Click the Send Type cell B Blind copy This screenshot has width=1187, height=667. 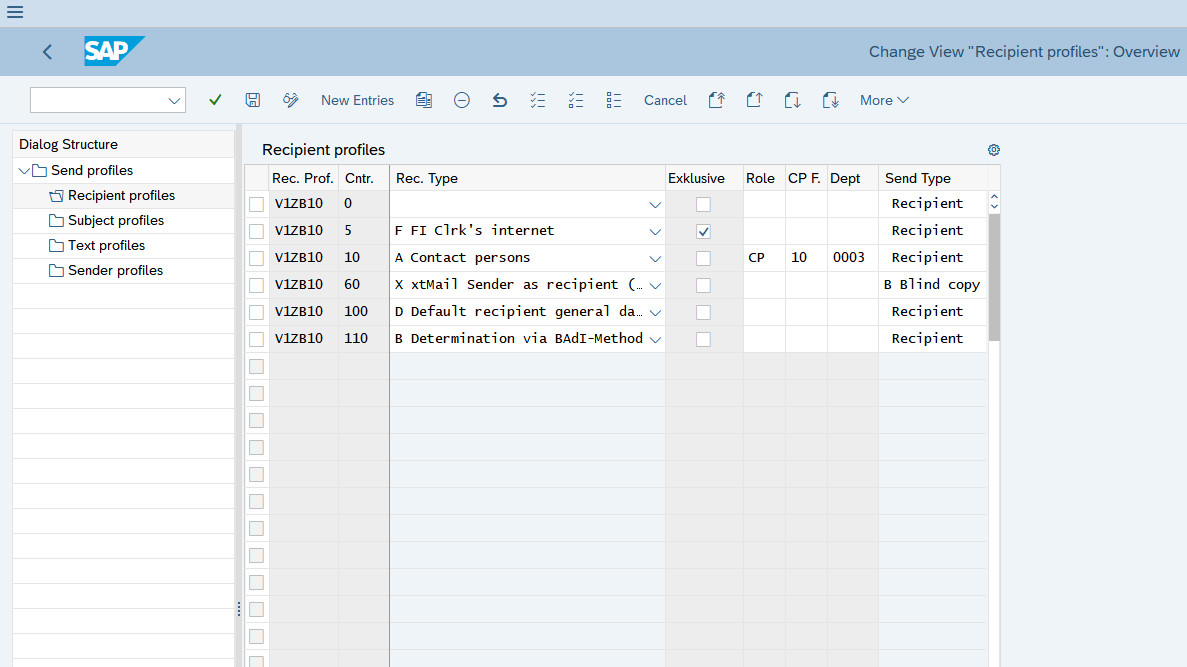[x=933, y=285]
